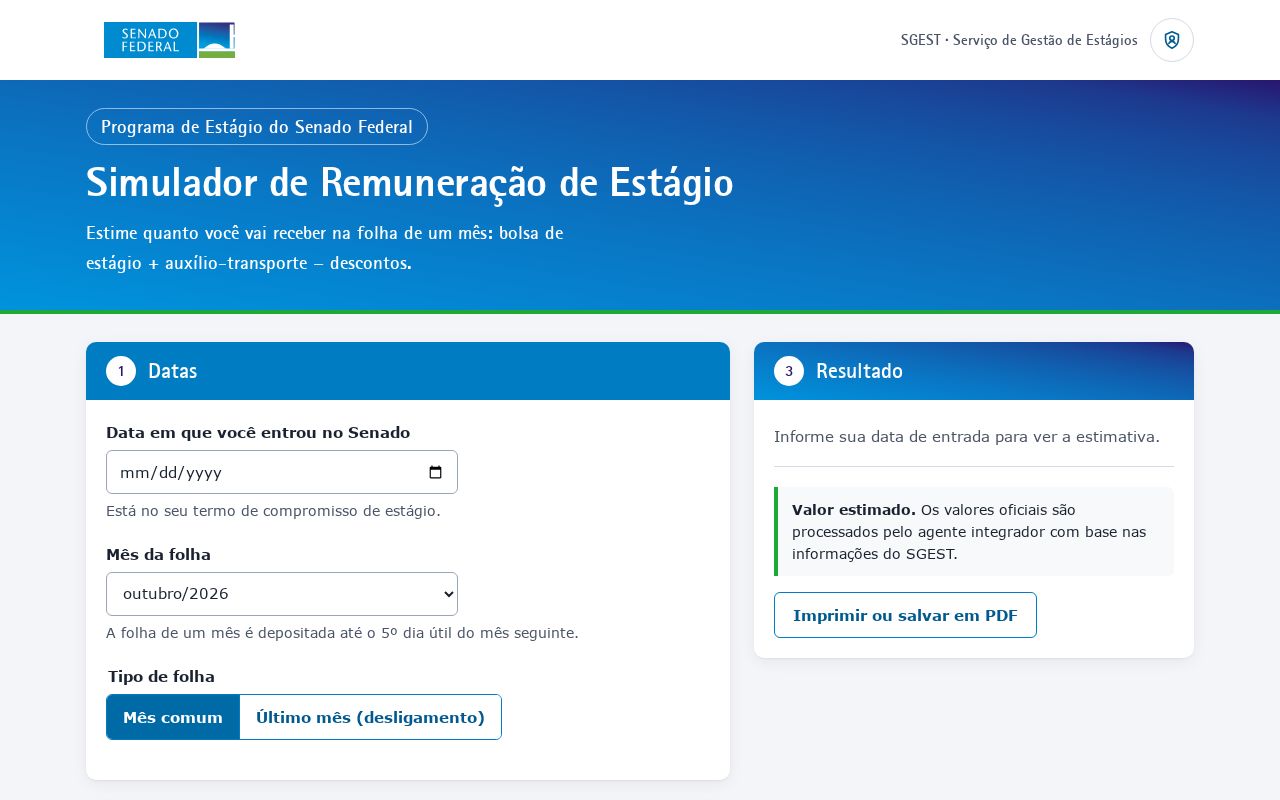Select Último mês (desligamento) option
Viewport: 1280px width, 800px height.
[x=370, y=717]
